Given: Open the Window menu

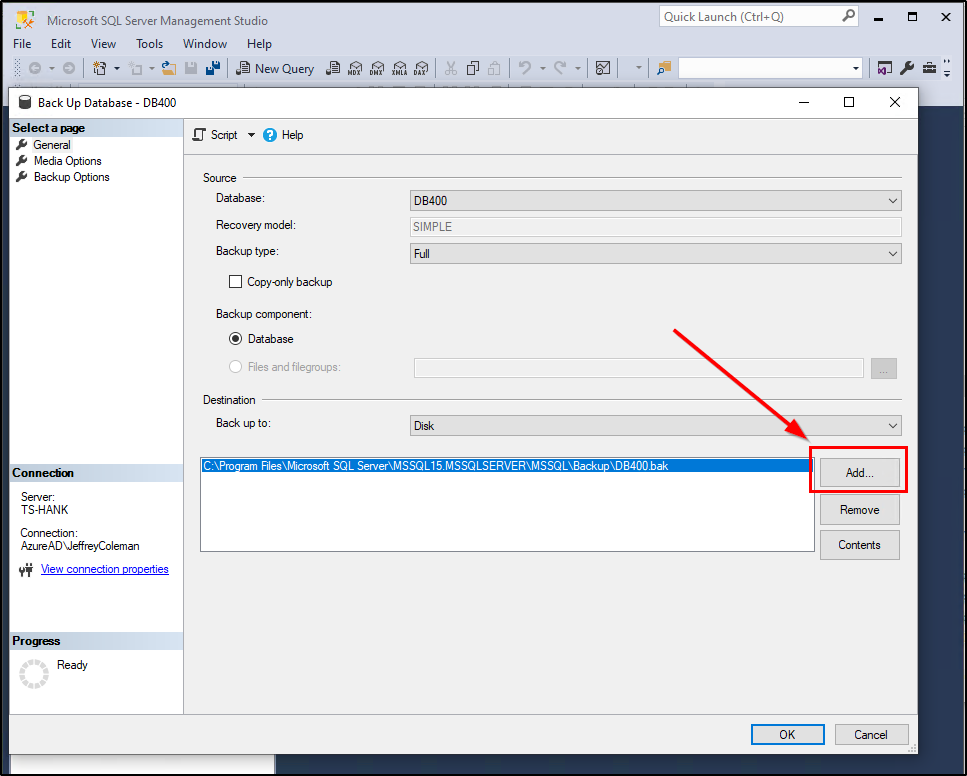Looking at the screenshot, I should tap(205, 44).
